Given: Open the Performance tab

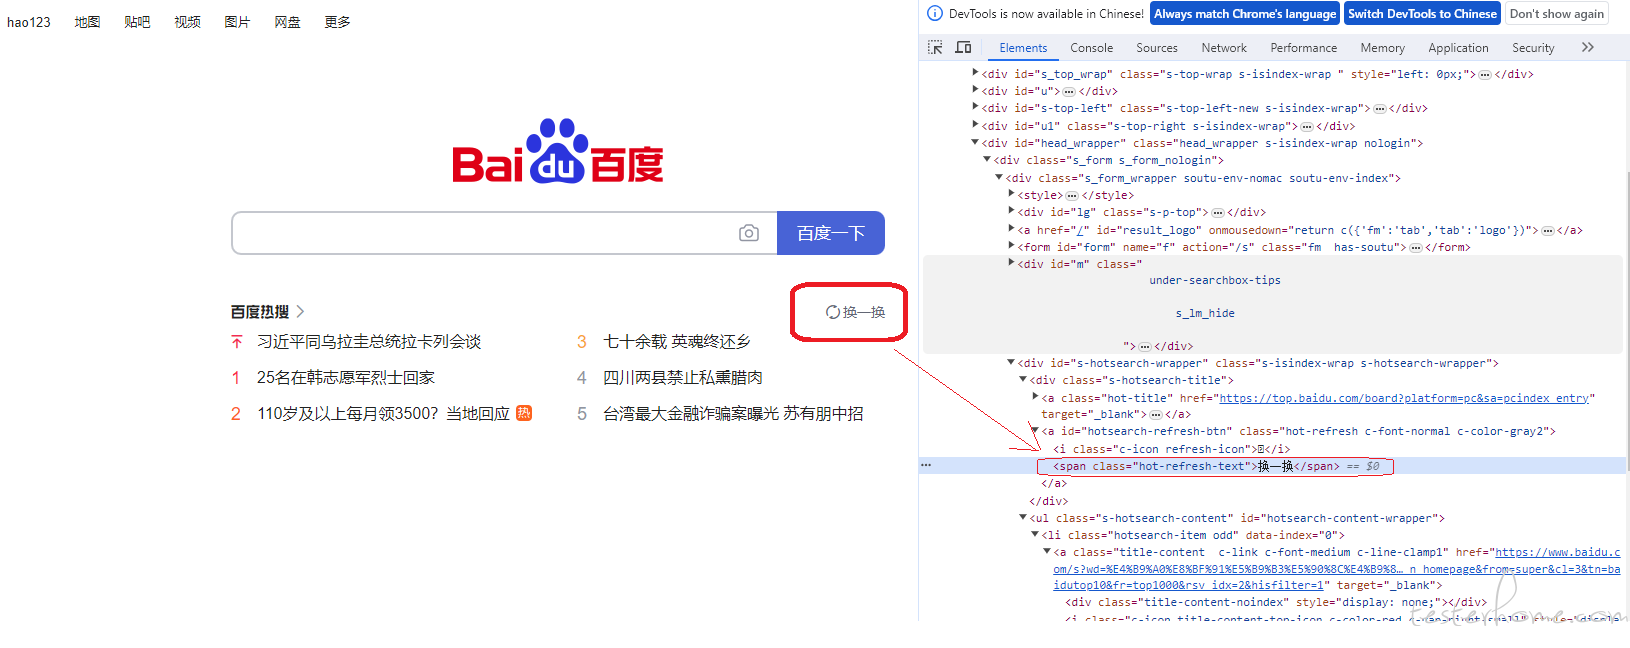Looking at the screenshot, I should 1303,48.
